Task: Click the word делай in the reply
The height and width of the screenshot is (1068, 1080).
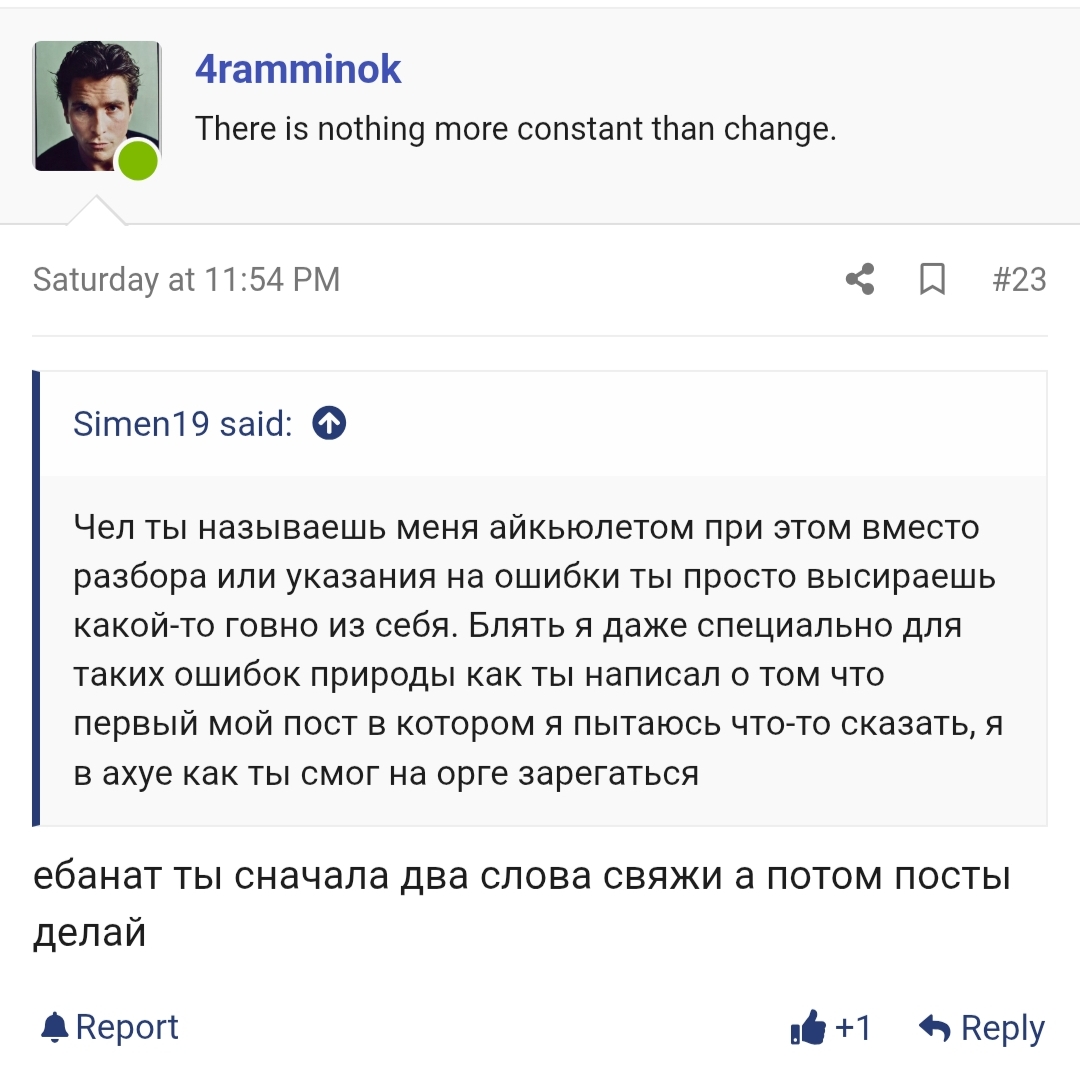Action: point(90,933)
